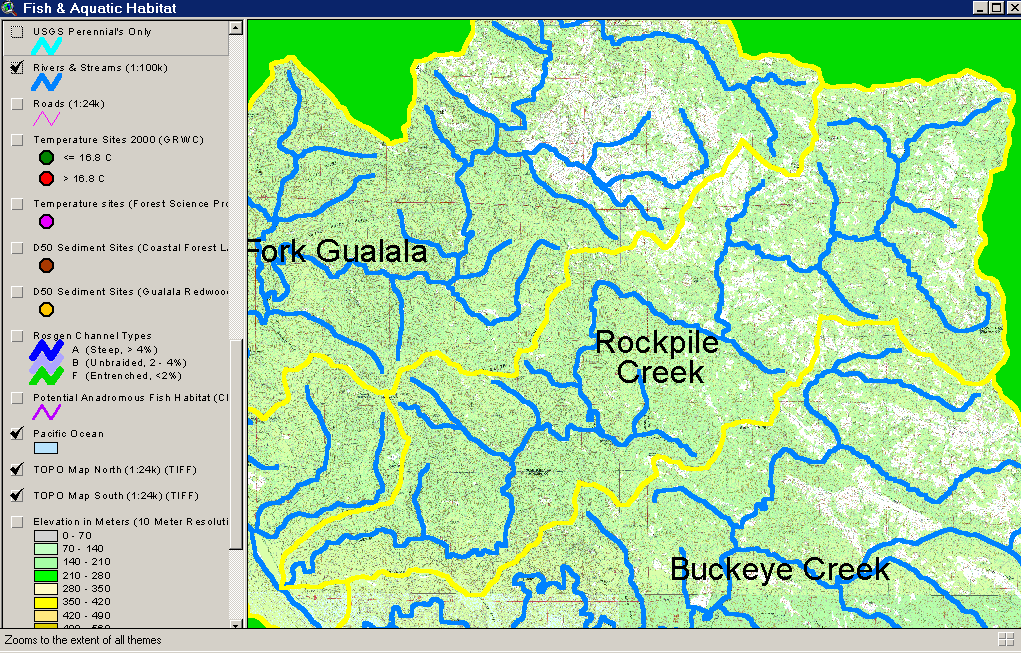The width and height of the screenshot is (1021, 653).
Task: Click the 'B (Unbraided, 2 - 4%)' legend label
Action: [129, 363]
